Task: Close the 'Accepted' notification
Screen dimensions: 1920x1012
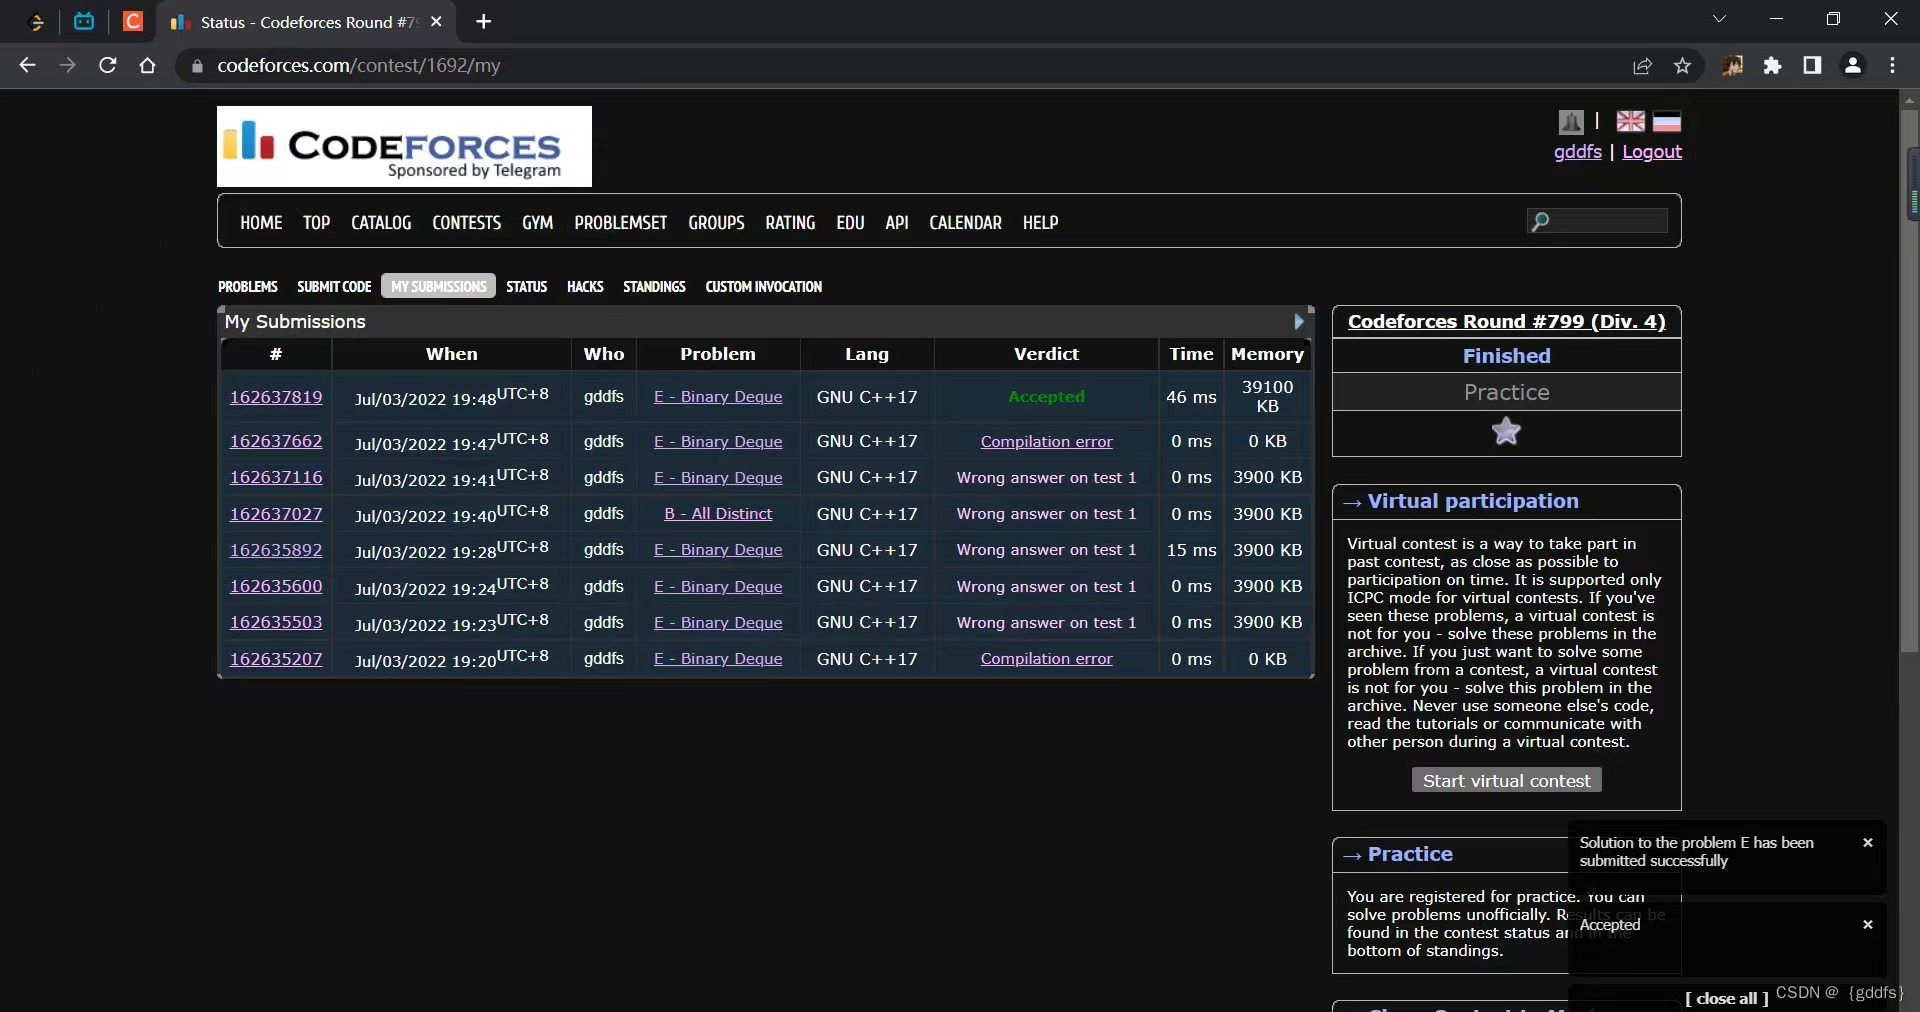Action: click(x=1867, y=925)
